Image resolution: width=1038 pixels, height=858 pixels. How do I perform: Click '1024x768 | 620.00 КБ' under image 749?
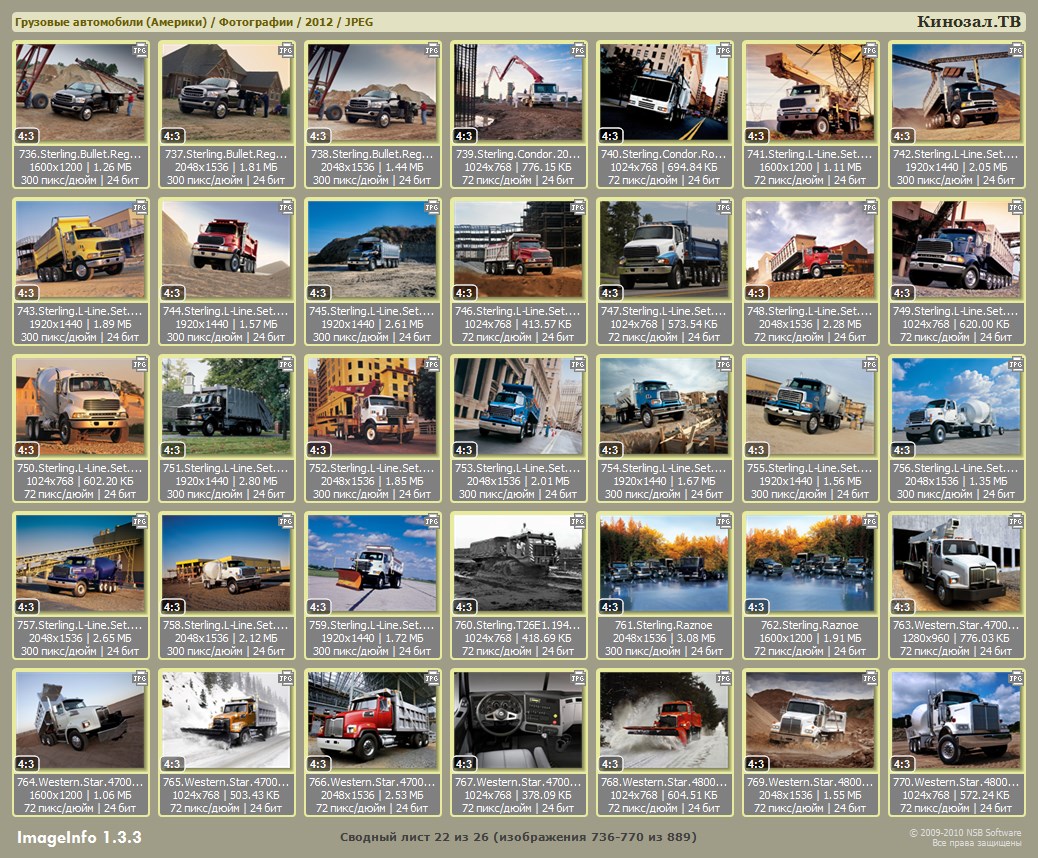pyautogui.click(x=956, y=324)
